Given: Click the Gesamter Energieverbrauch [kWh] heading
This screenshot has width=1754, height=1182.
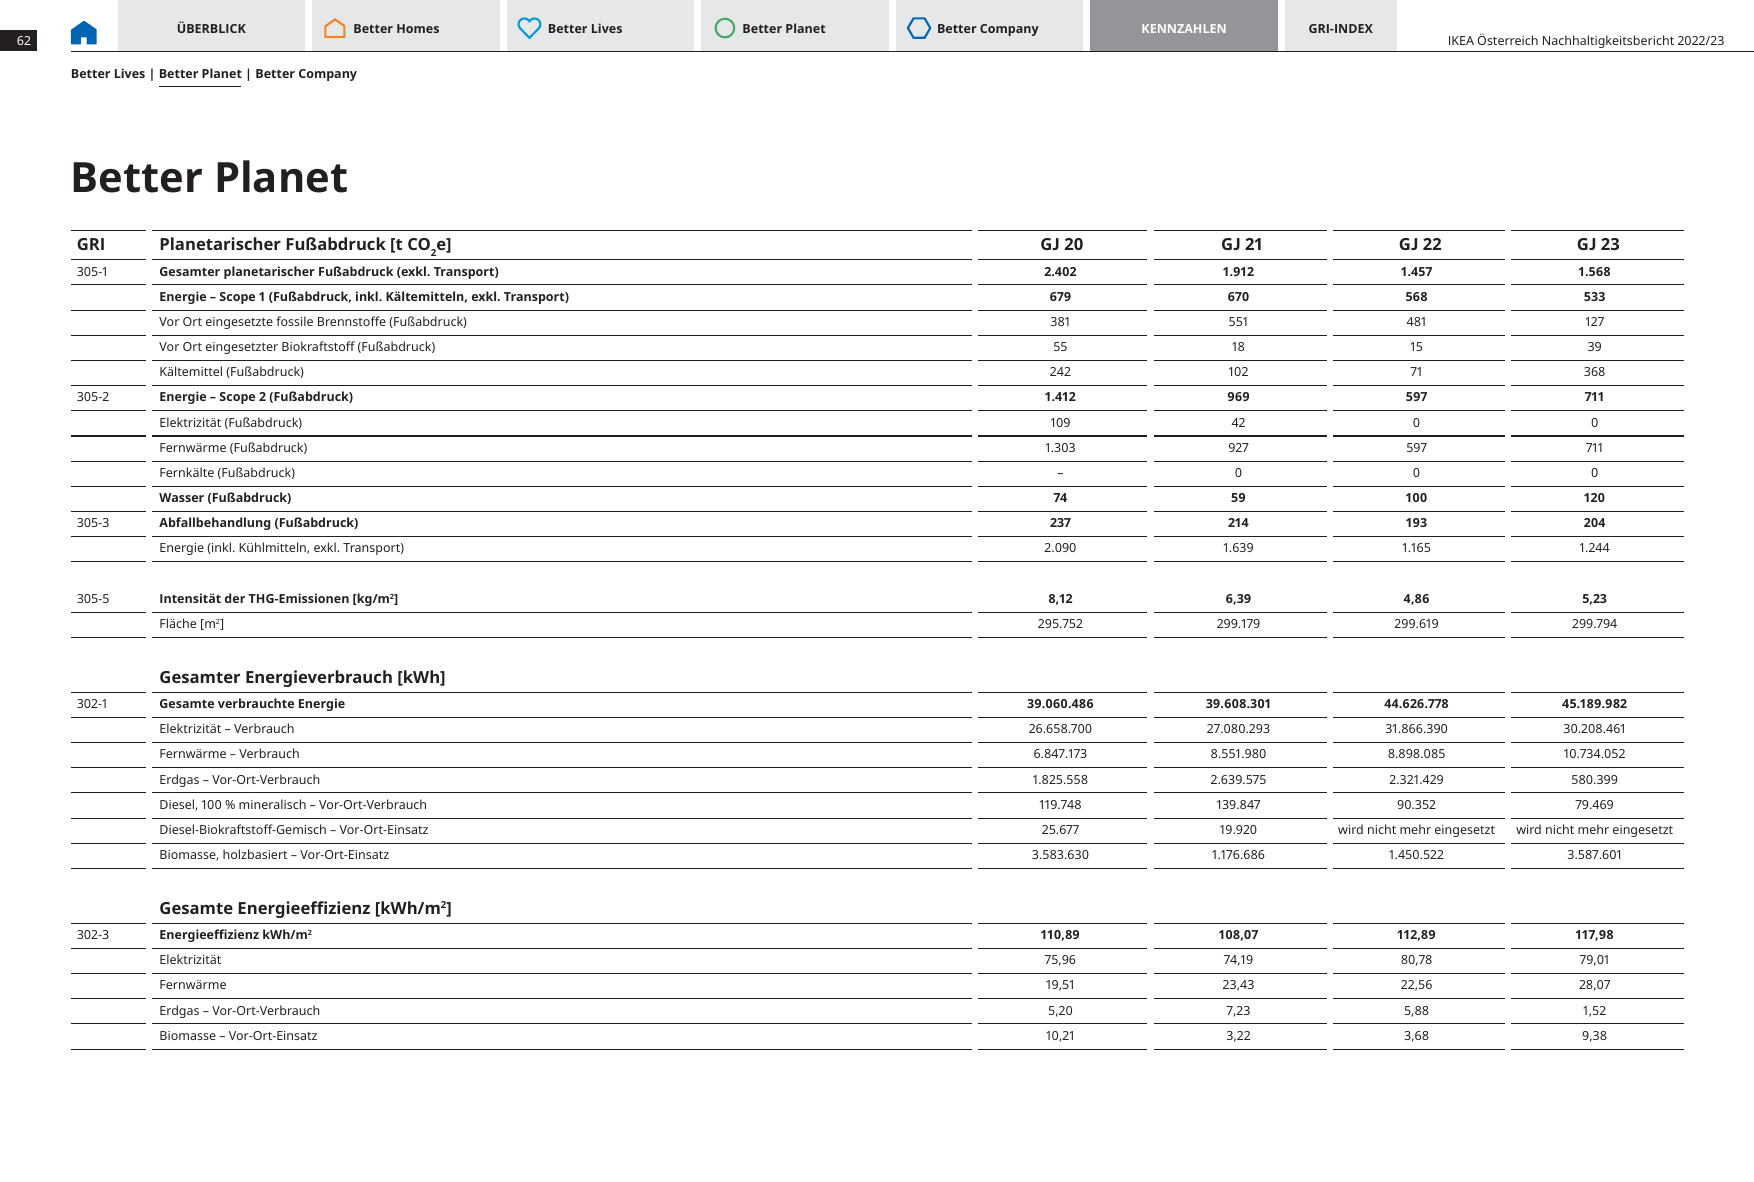Looking at the screenshot, I should 302,677.
